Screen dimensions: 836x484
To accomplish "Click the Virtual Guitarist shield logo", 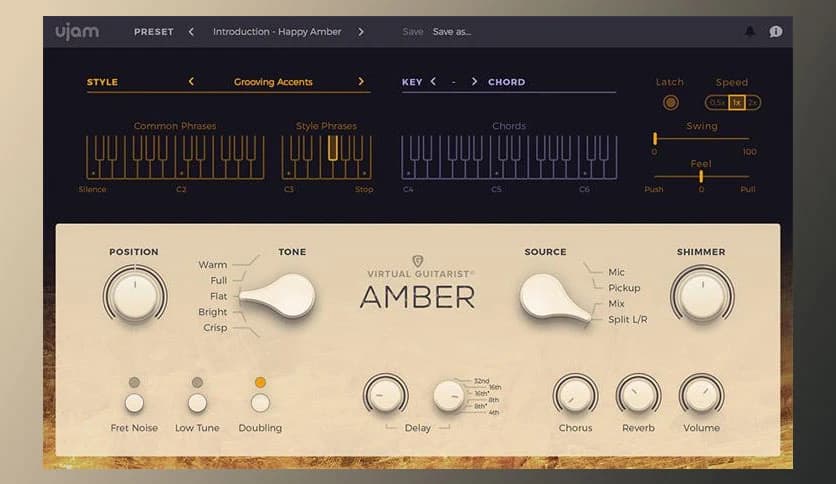I will pos(418,261).
